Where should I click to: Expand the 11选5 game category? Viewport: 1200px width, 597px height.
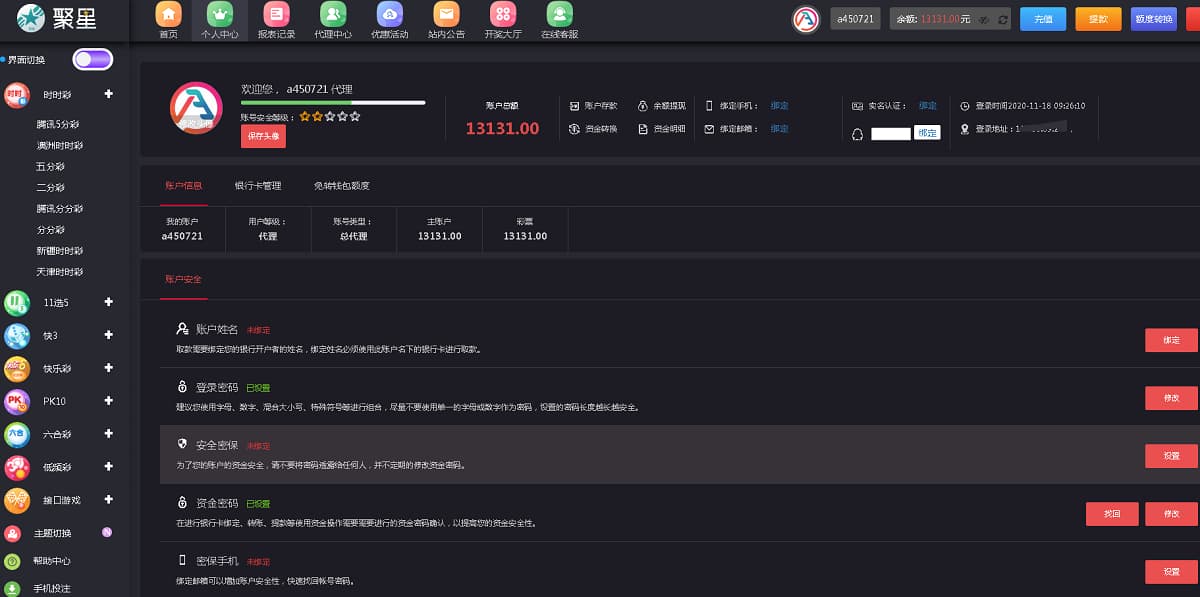pos(108,302)
